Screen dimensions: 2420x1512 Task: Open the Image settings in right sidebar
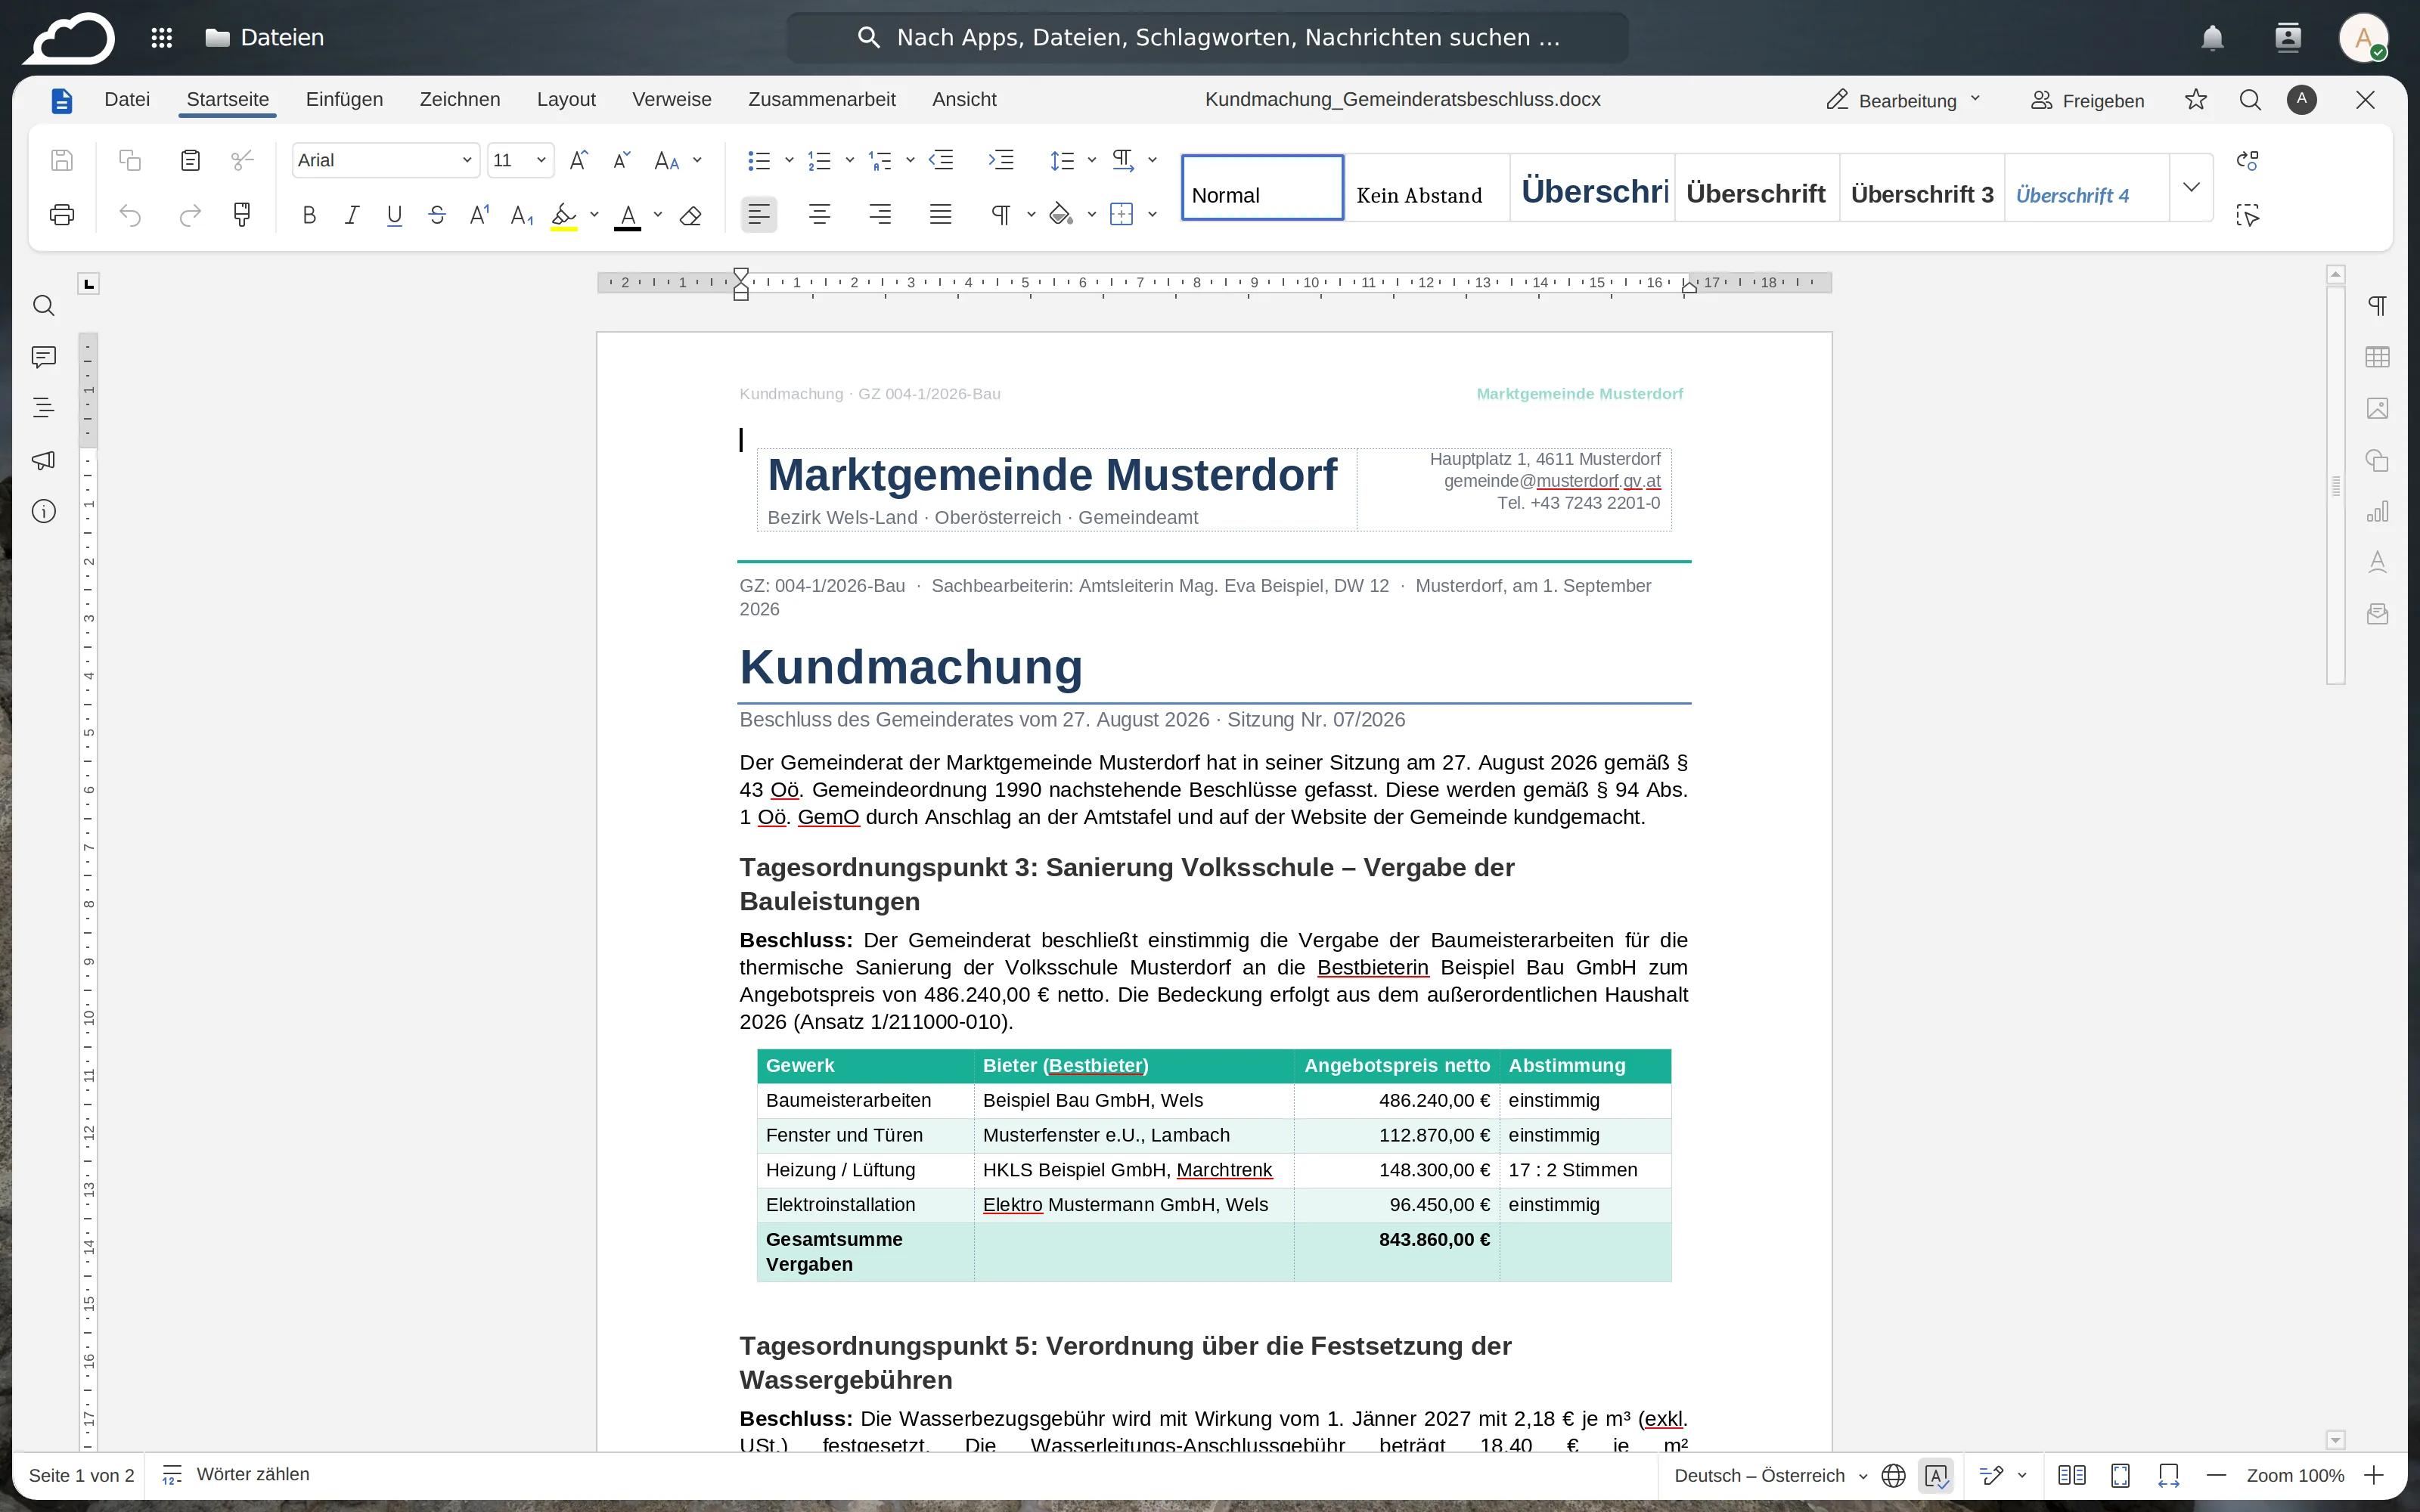click(2377, 408)
